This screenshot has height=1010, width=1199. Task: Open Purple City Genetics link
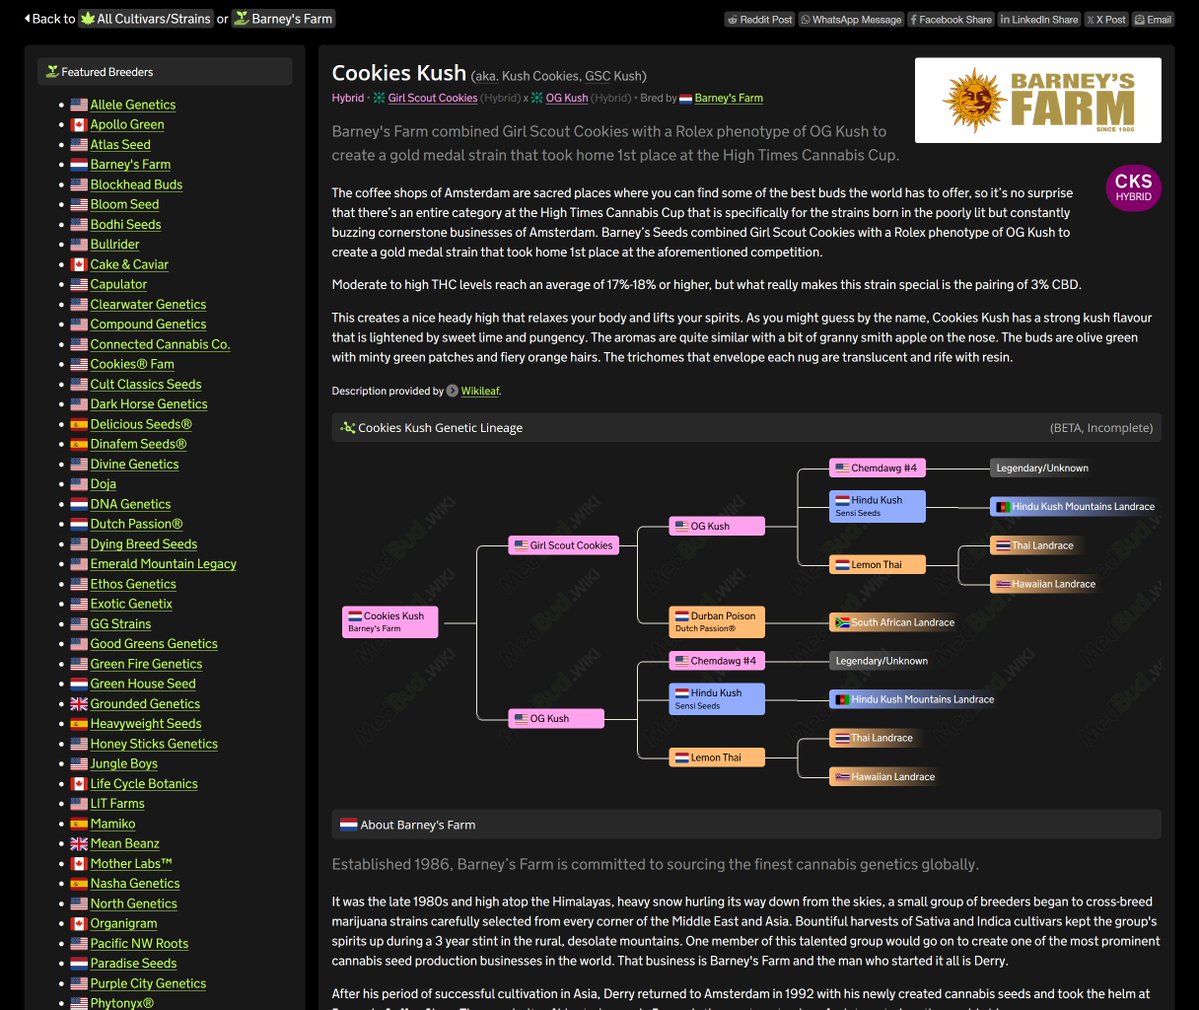[x=148, y=983]
